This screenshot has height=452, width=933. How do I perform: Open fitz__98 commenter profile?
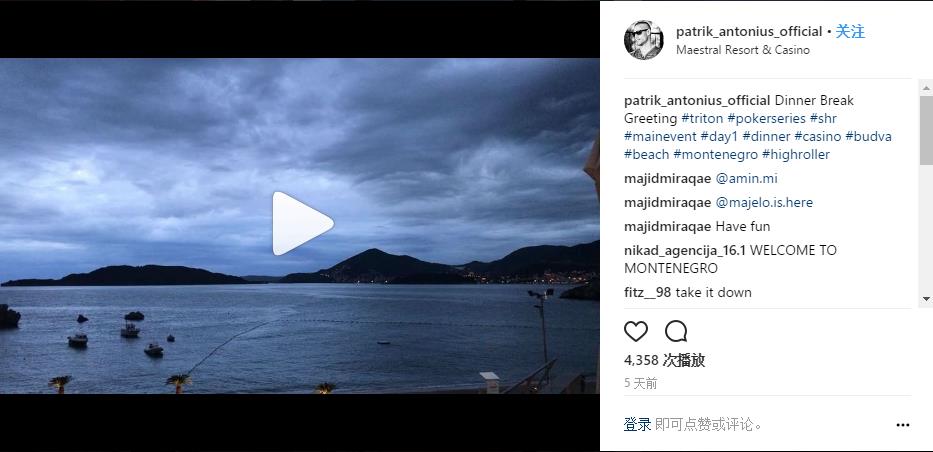click(x=648, y=292)
